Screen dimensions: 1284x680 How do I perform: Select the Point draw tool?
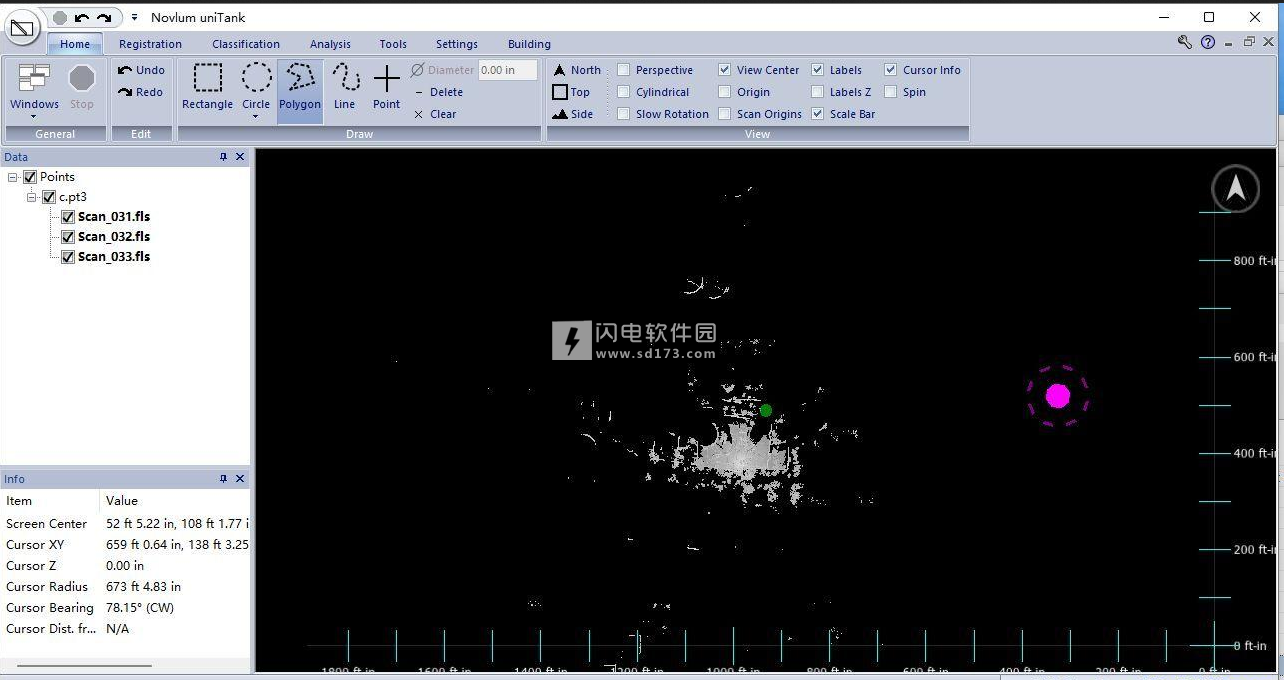point(386,87)
